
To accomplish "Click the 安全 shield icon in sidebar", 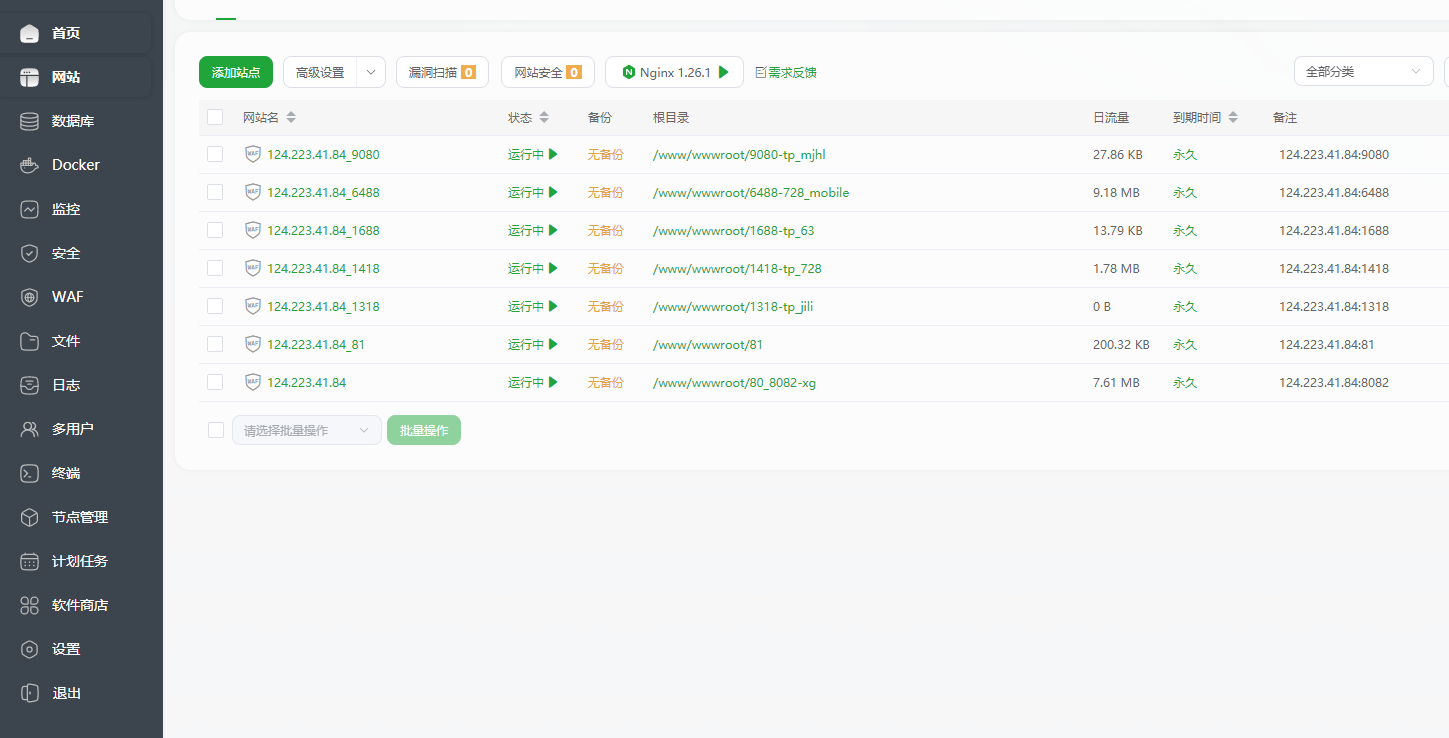I will pyautogui.click(x=30, y=253).
